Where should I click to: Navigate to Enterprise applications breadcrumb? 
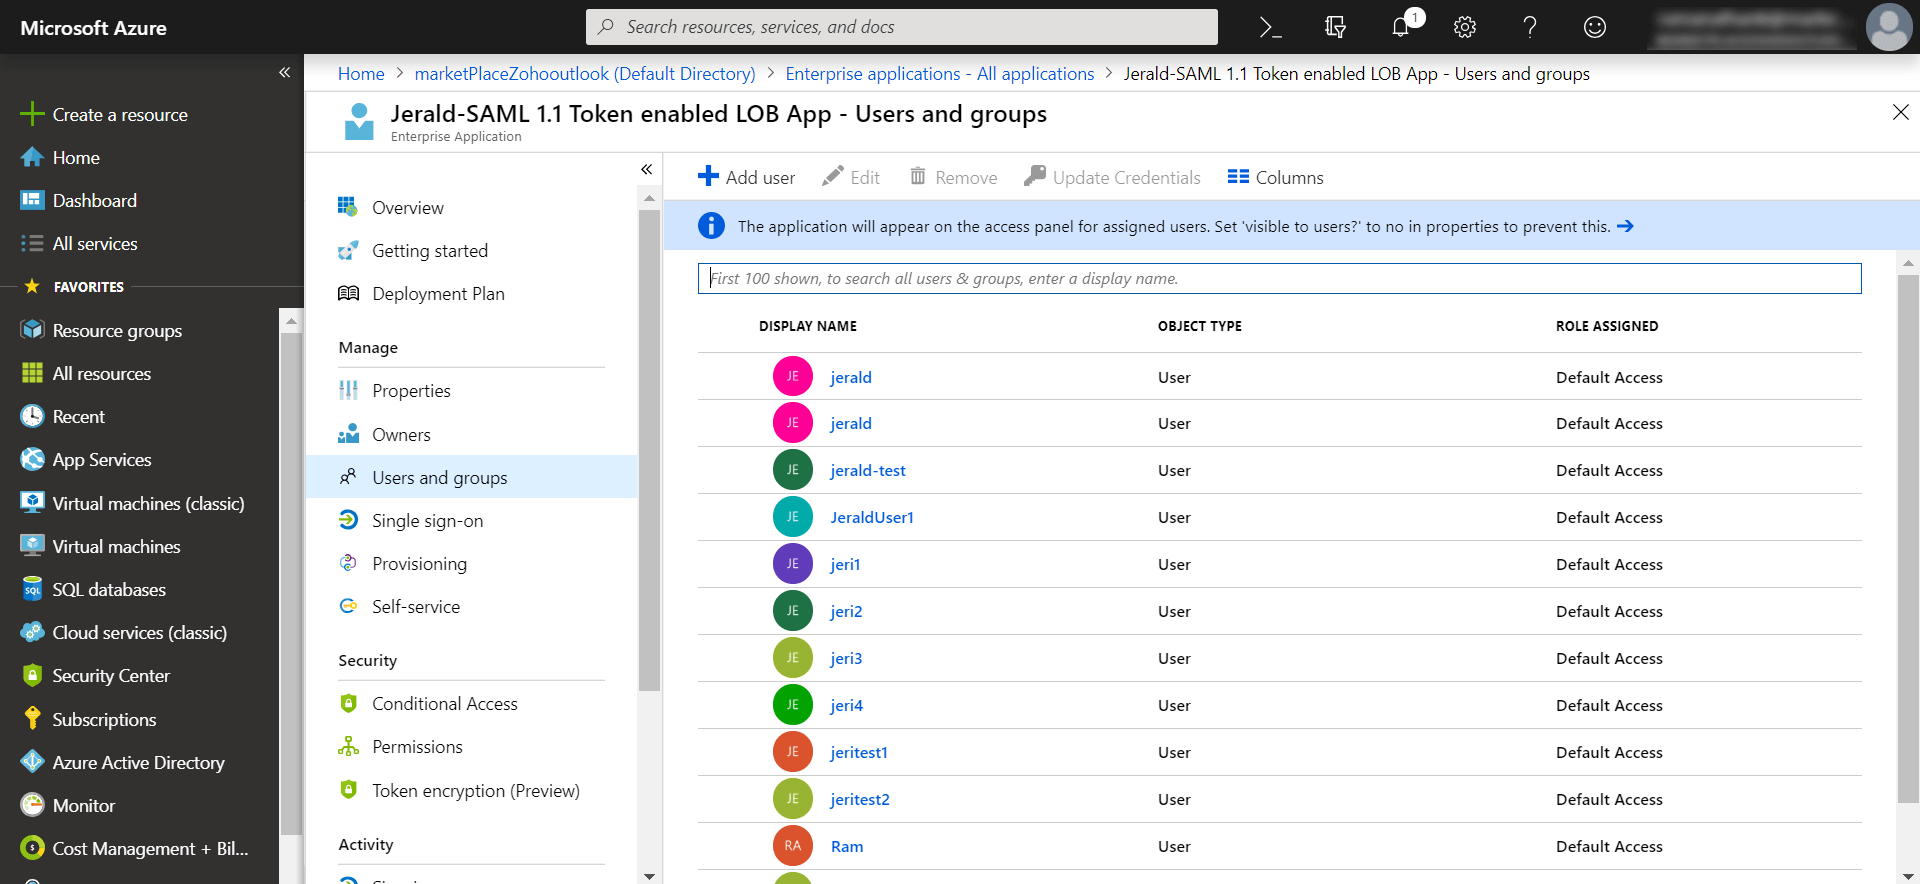click(x=939, y=74)
